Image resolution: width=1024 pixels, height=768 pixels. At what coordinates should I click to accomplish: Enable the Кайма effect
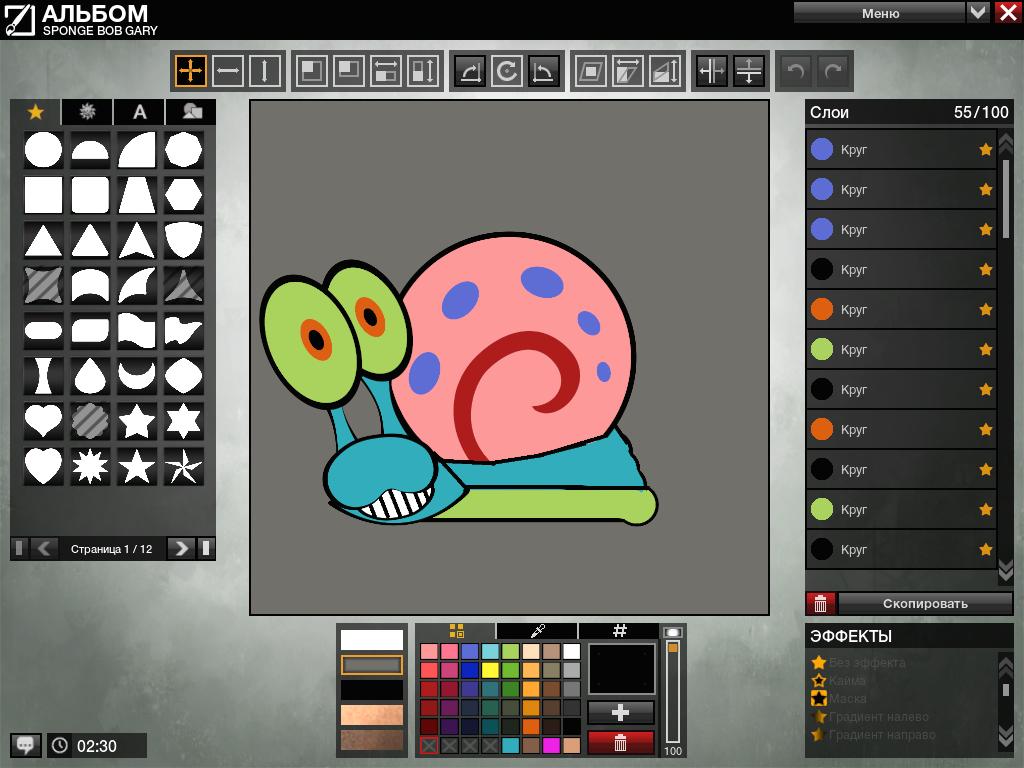(847, 680)
